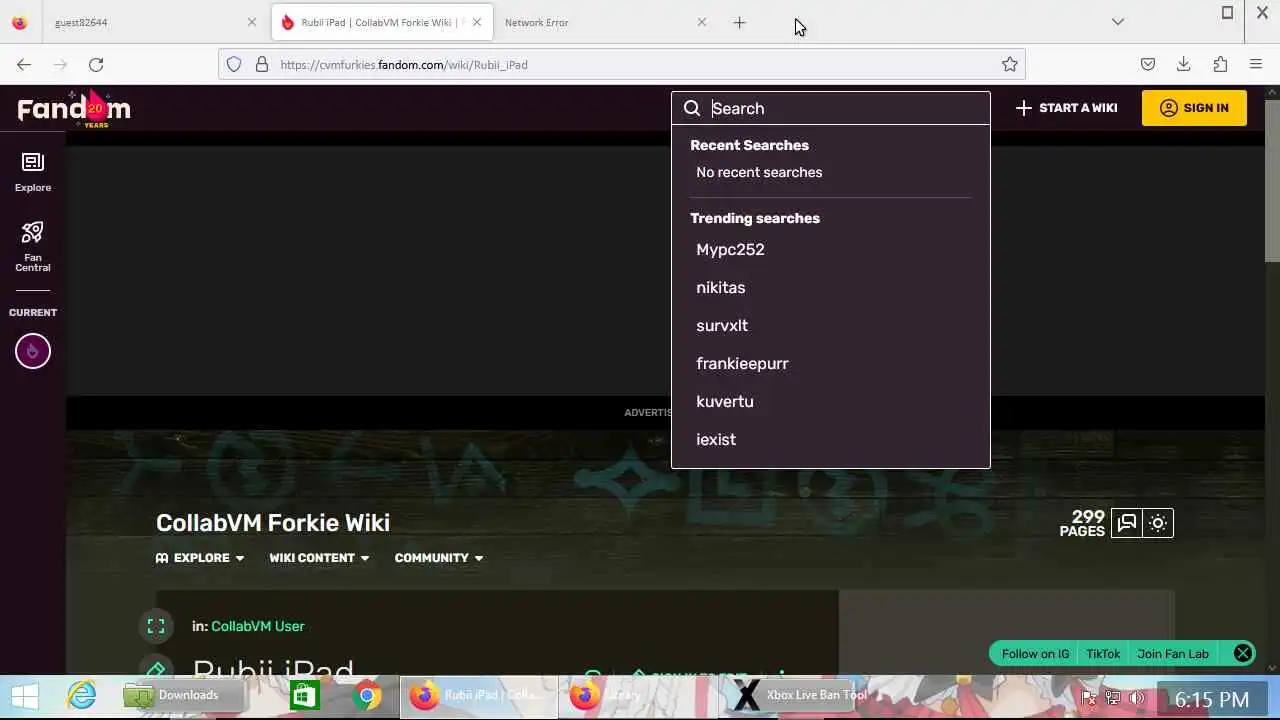Open the List all tabs chevron
Screen dimensions: 1280x720
(1118, 22)
